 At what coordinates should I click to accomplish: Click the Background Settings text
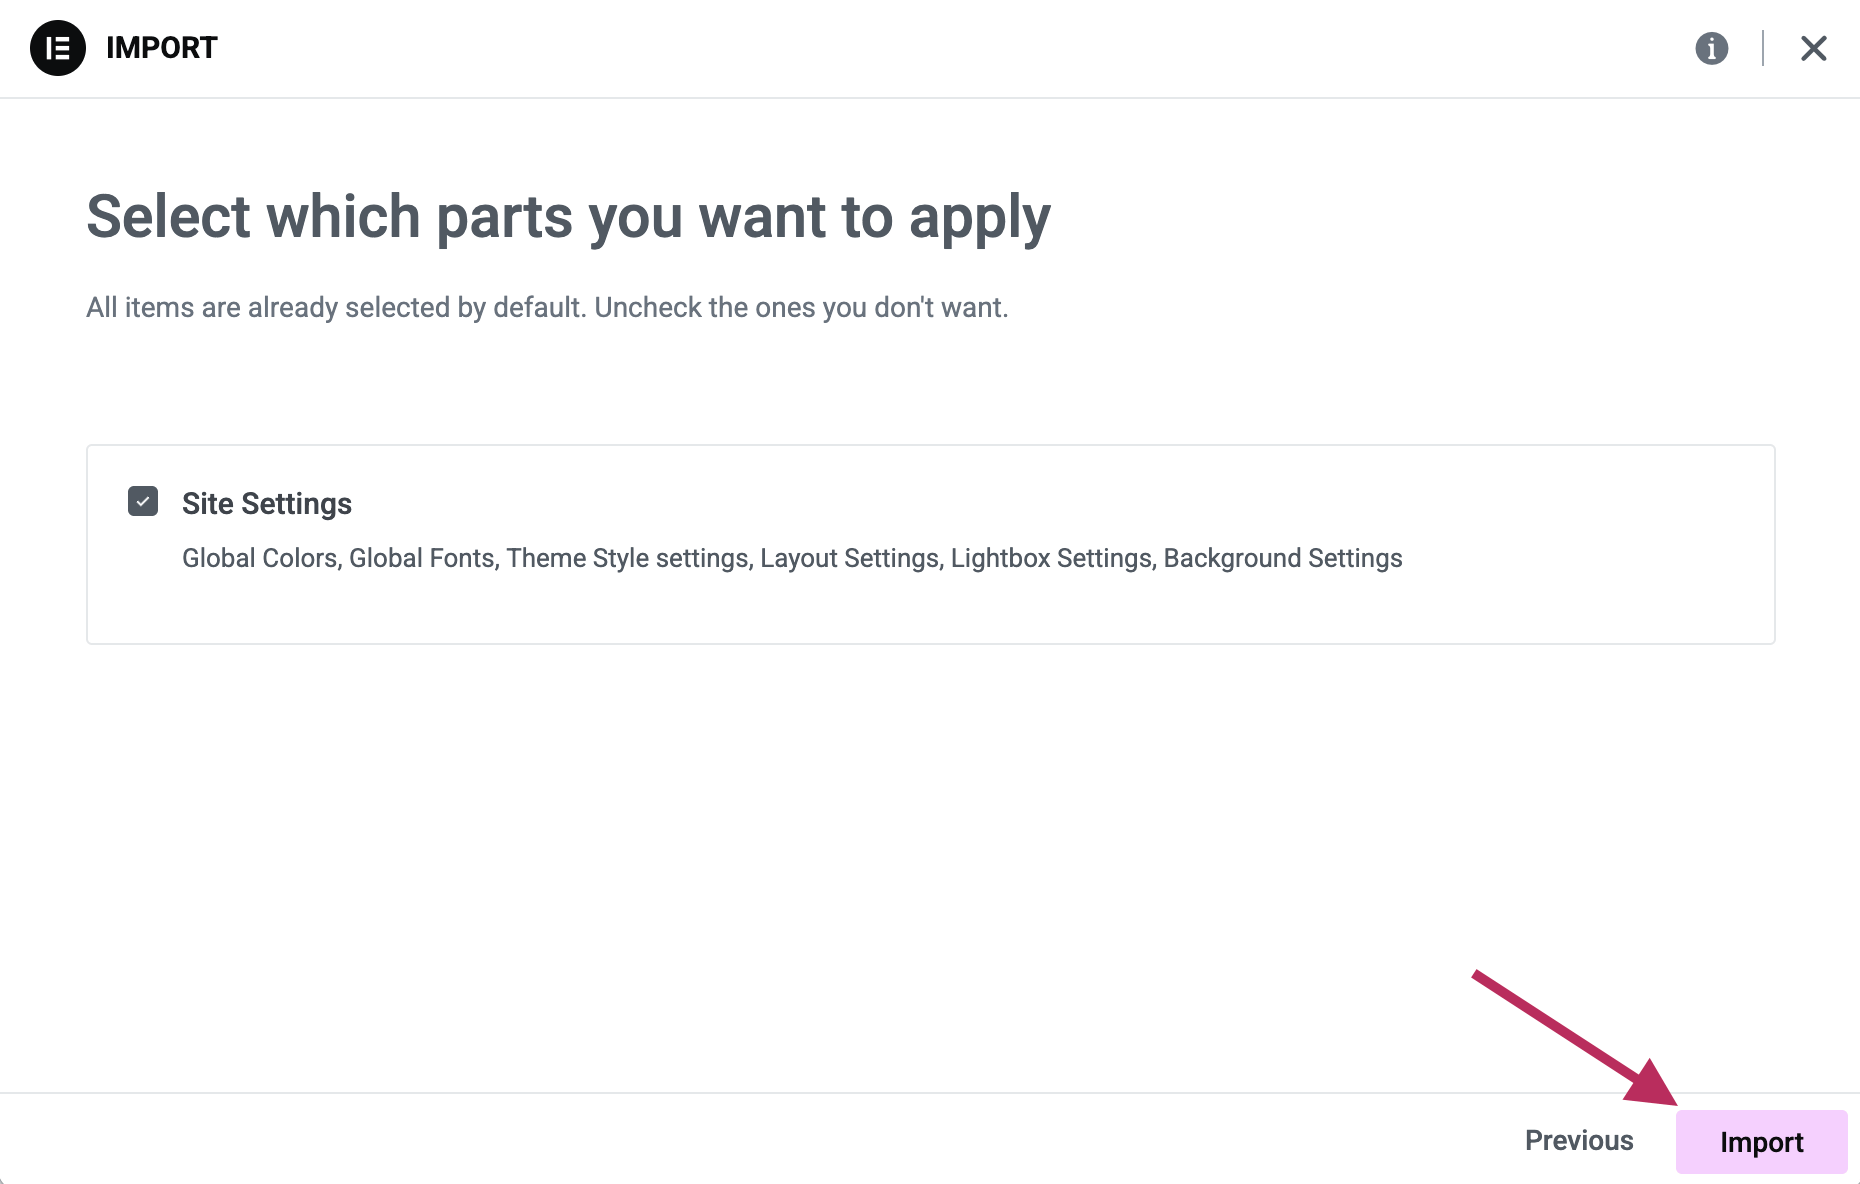(x=1283, y=558)
